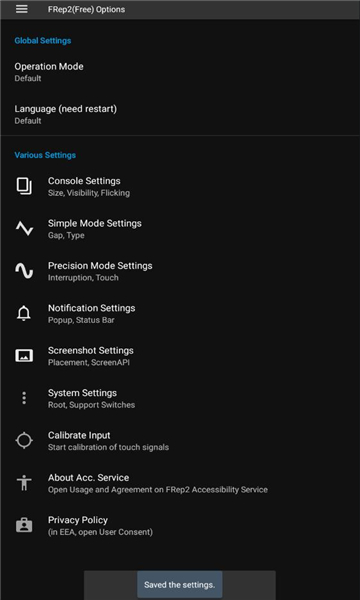Select Simple Mode Settings entry
Screen dimensions: 360x600
pyautogui.click(x=180, y=229)
